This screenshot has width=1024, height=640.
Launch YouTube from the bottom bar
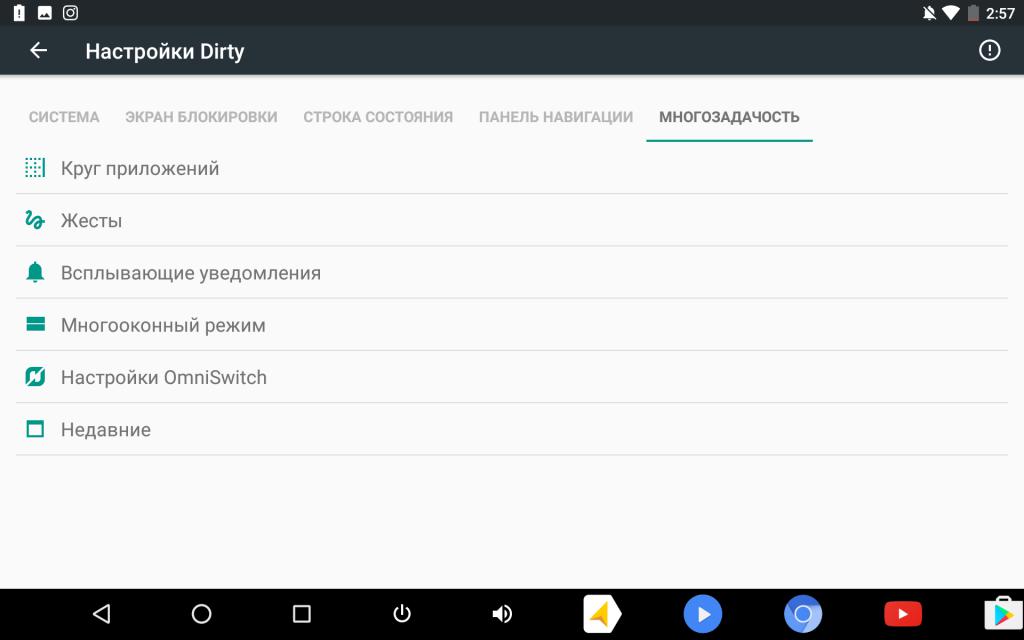click(903, 614)
